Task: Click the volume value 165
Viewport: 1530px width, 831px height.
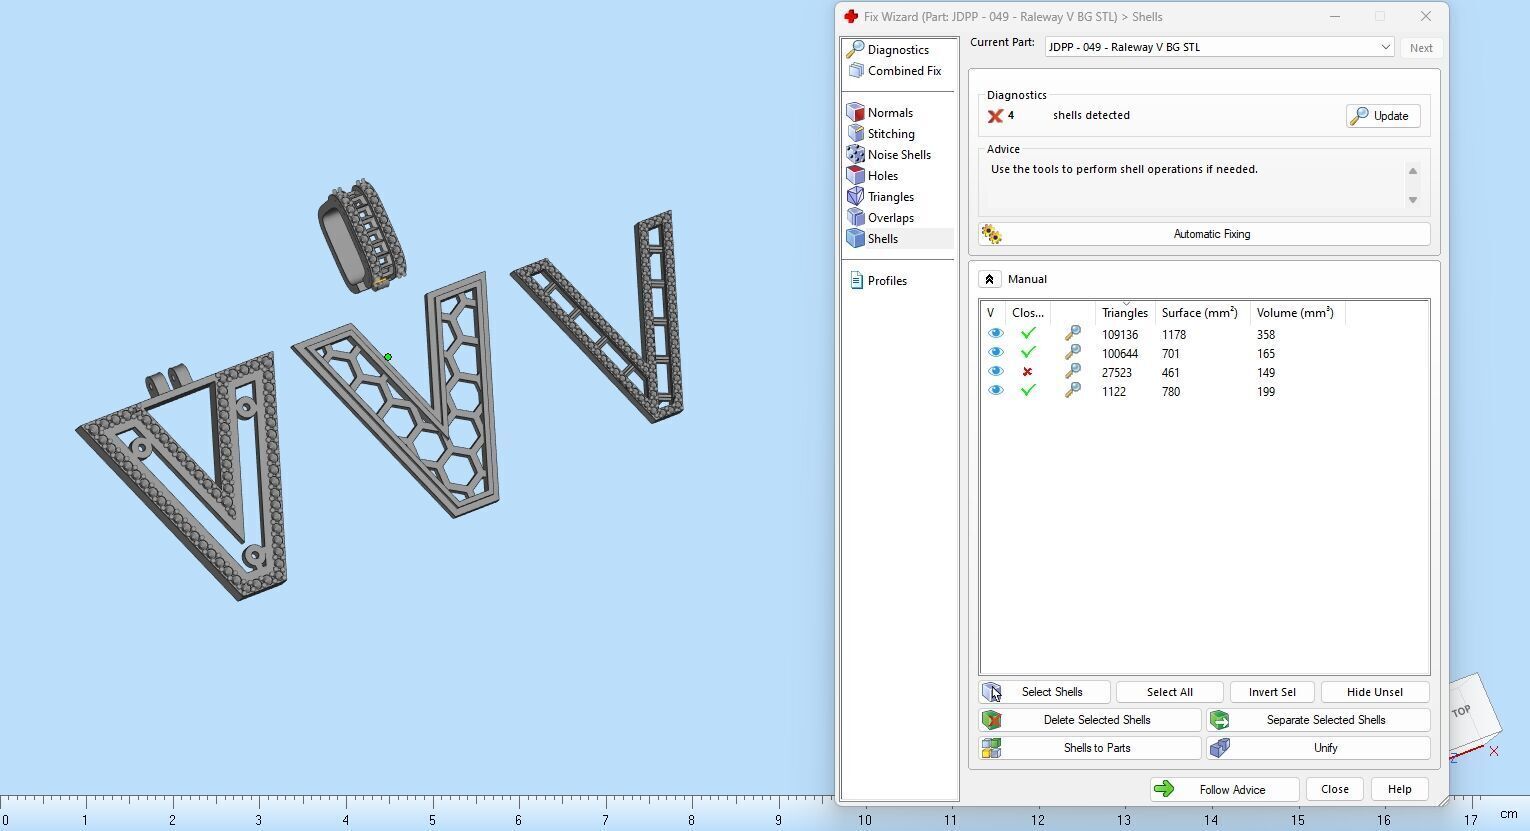Action: click(1266, 354)
